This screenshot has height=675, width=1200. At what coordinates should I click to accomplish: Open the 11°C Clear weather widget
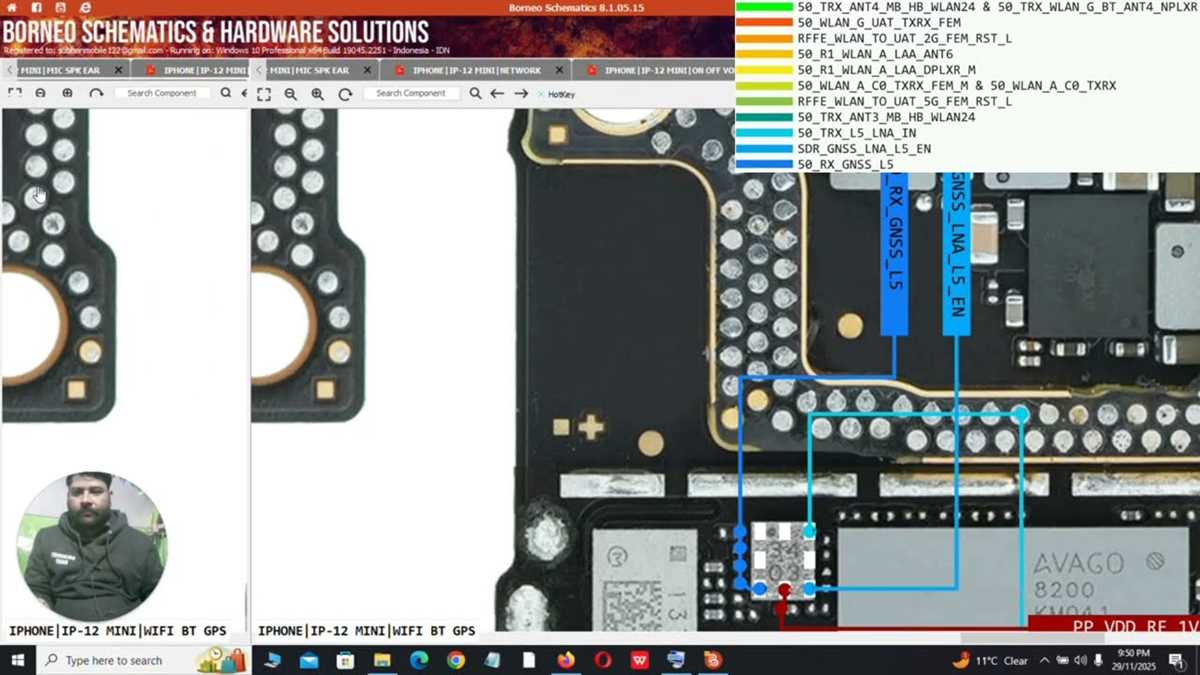(x=990, y=660)
